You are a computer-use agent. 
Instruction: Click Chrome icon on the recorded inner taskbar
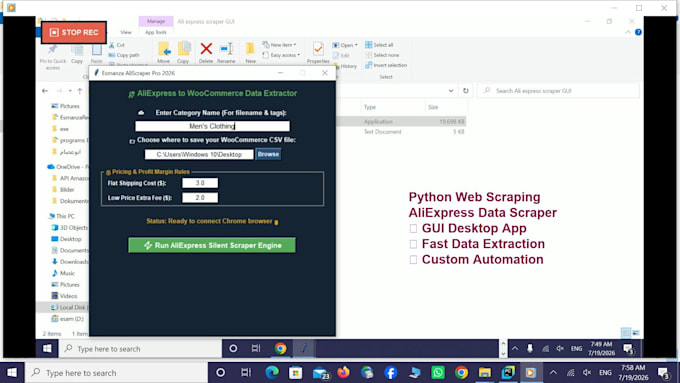point(280,348)
